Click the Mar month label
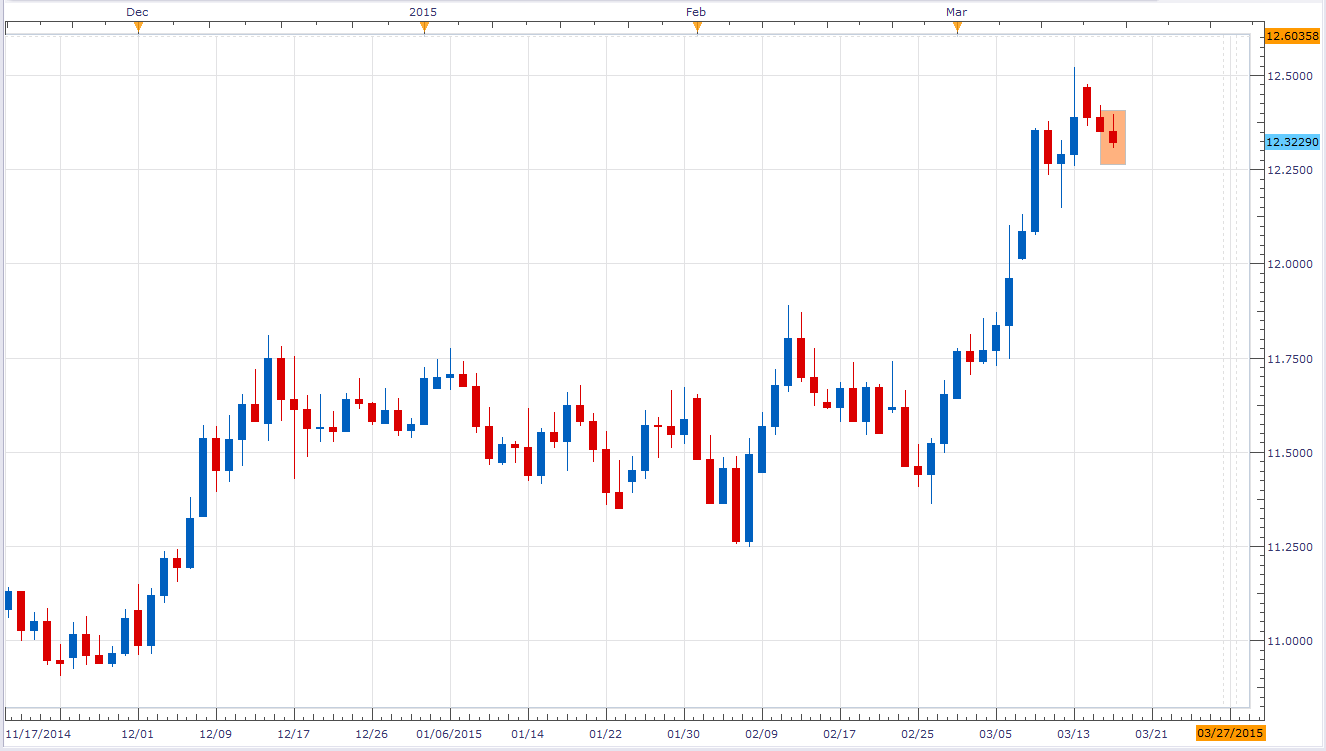Image resolution: width=1326 pixels, height=751 pixels. 957,11
